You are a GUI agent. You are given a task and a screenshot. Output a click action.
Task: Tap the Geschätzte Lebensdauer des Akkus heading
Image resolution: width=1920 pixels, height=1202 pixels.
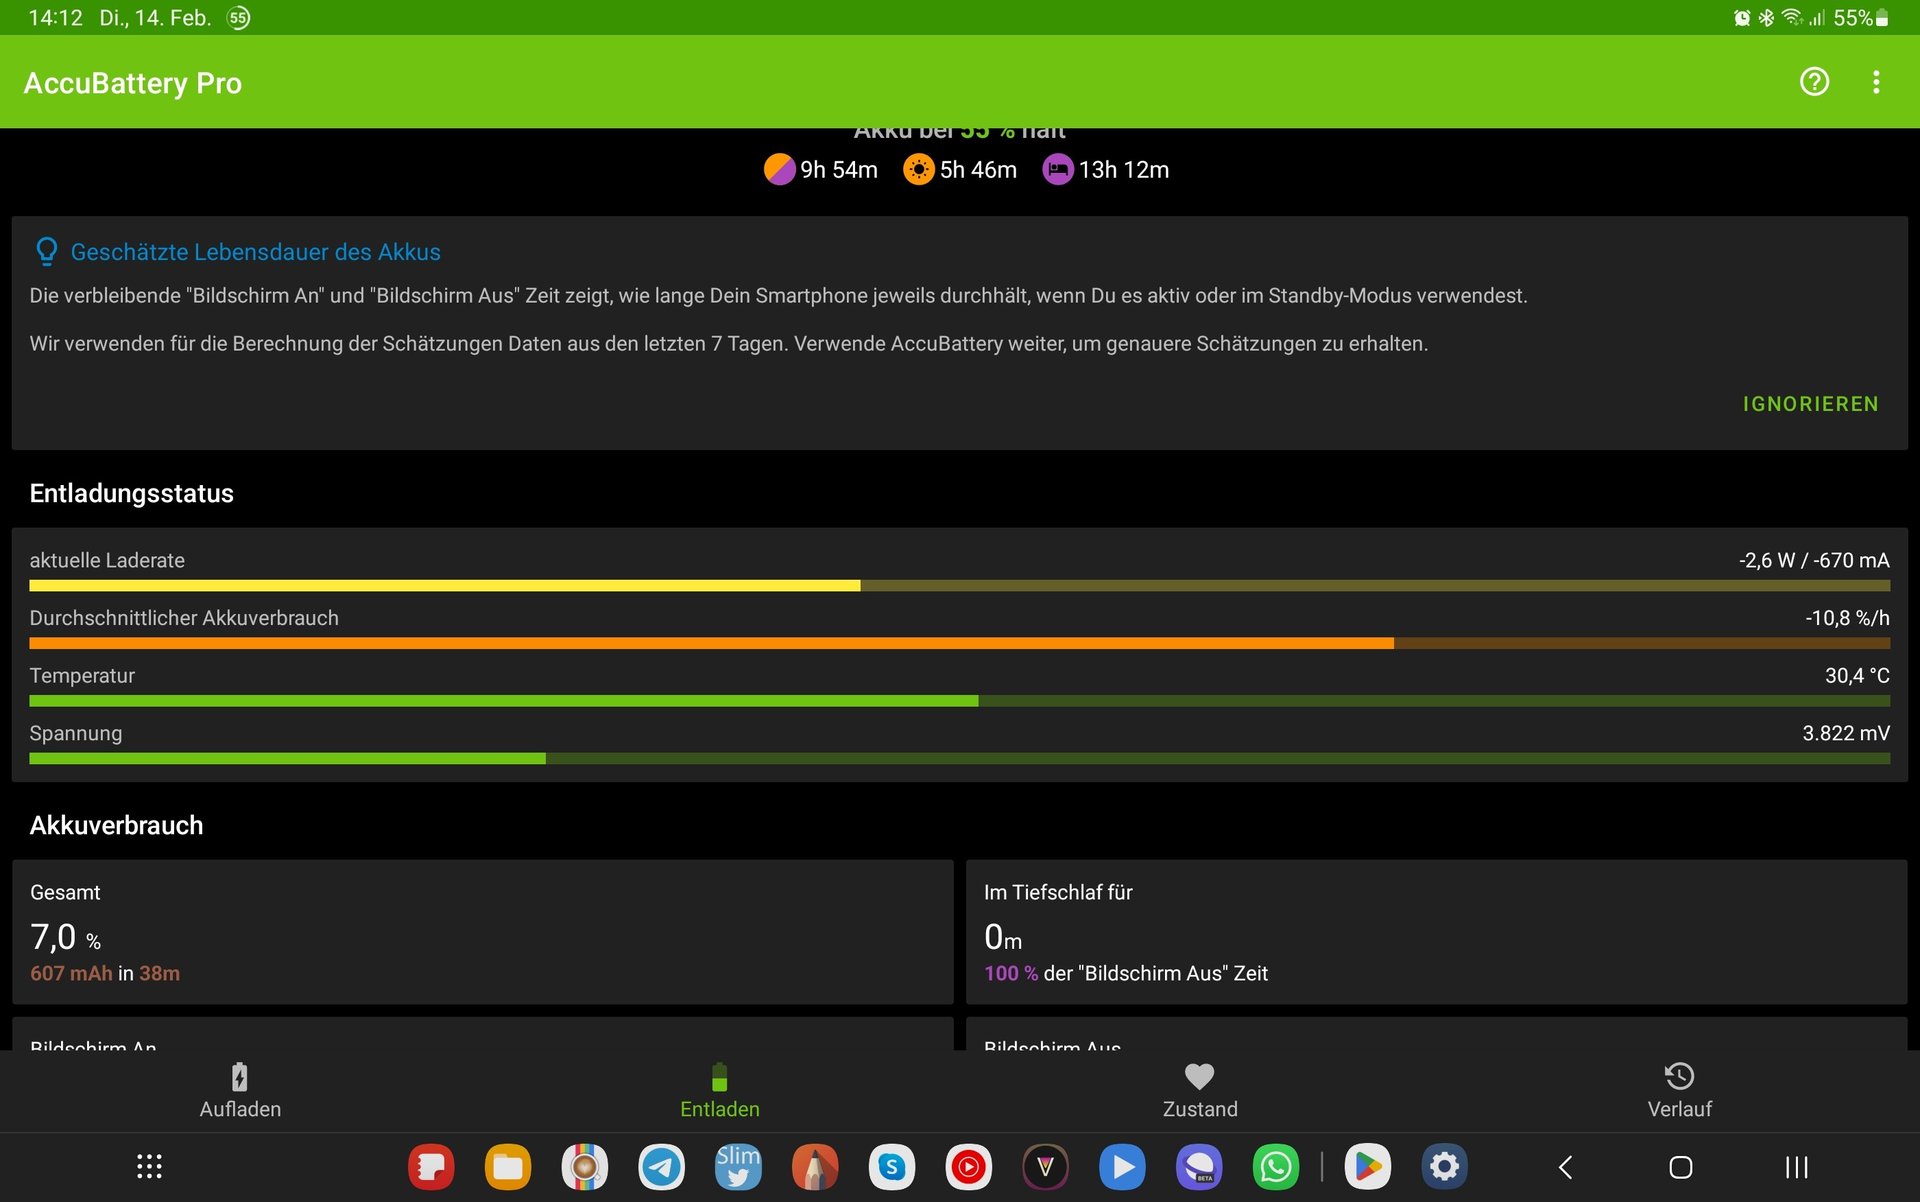[x=255, y=252]
